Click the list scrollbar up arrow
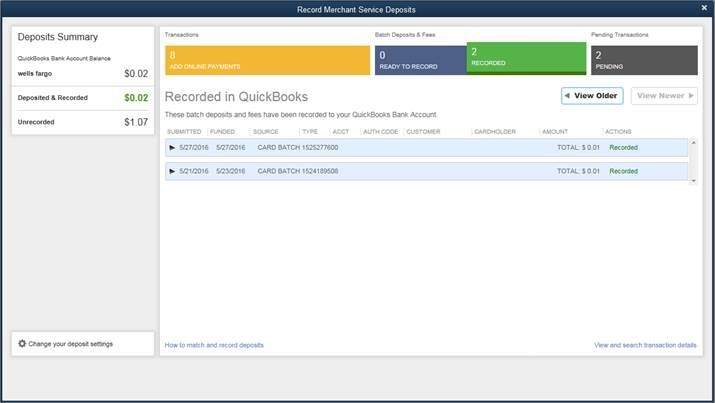 pos(693,143)
